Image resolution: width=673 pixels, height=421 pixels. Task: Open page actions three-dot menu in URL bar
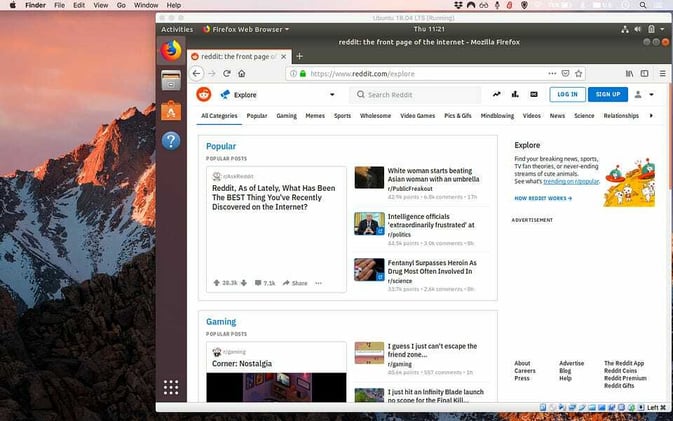[x=552, y=73]
